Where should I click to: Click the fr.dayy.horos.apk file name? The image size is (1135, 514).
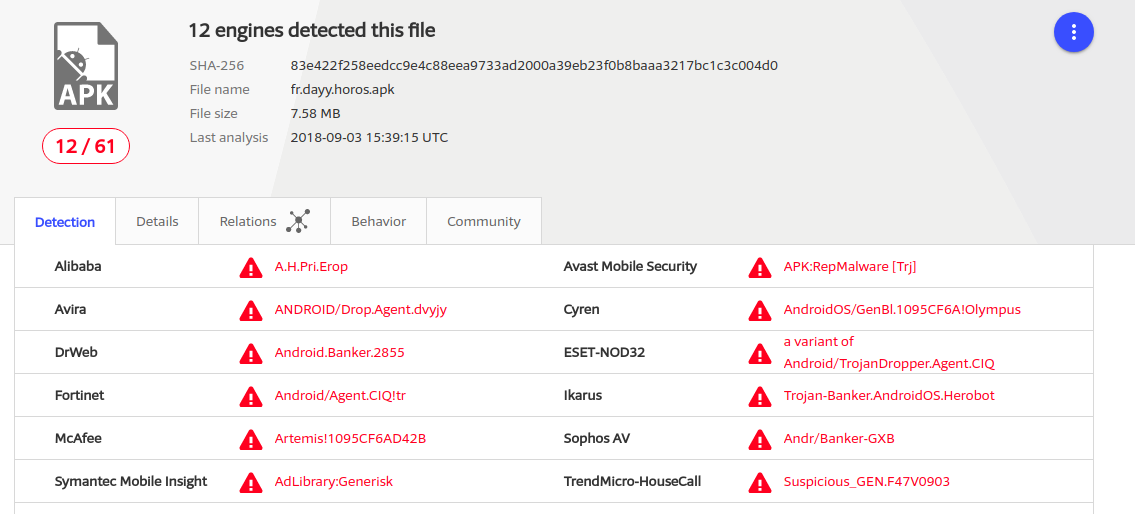coord(342,90)
